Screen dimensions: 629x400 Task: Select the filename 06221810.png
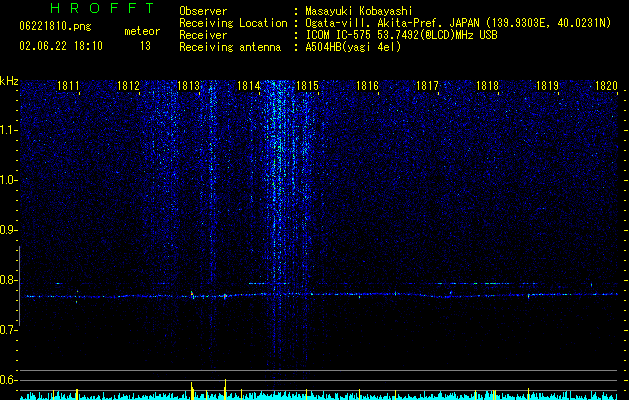point(55,27)
